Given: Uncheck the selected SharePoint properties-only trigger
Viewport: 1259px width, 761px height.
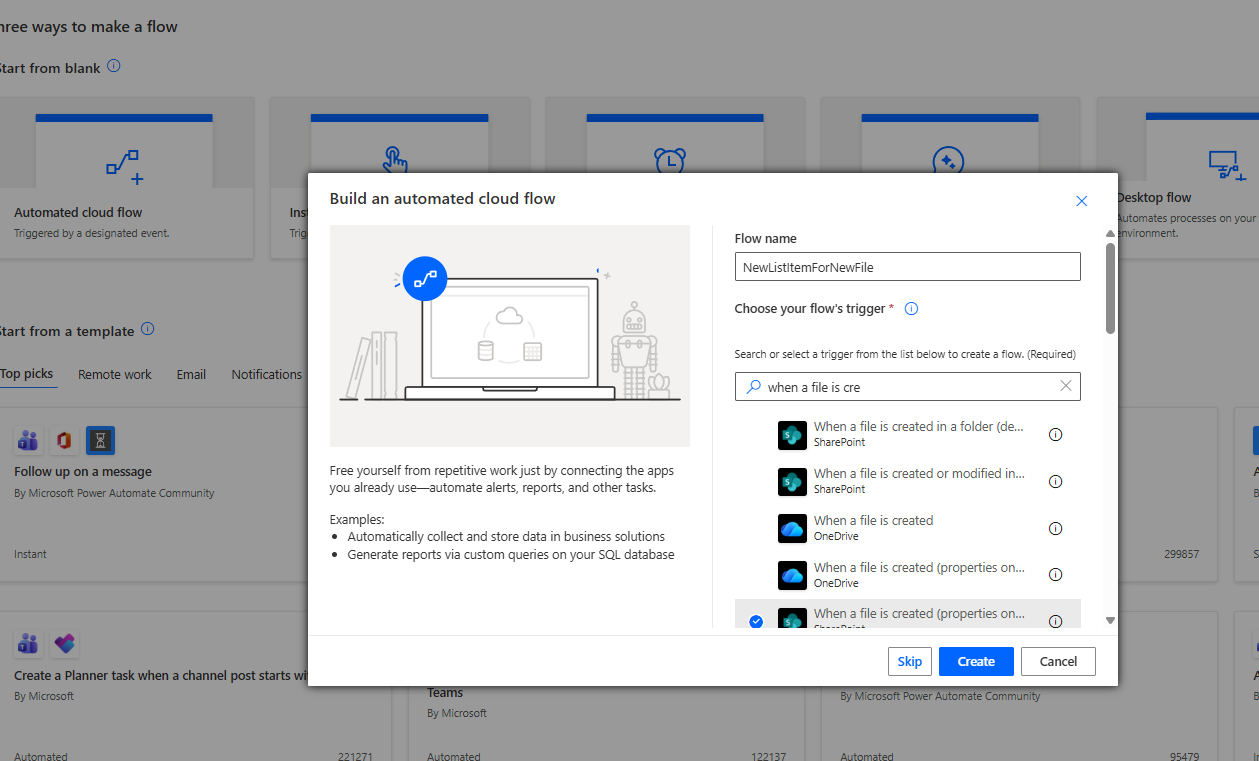Looking at the screenshot, I should 756,621.
